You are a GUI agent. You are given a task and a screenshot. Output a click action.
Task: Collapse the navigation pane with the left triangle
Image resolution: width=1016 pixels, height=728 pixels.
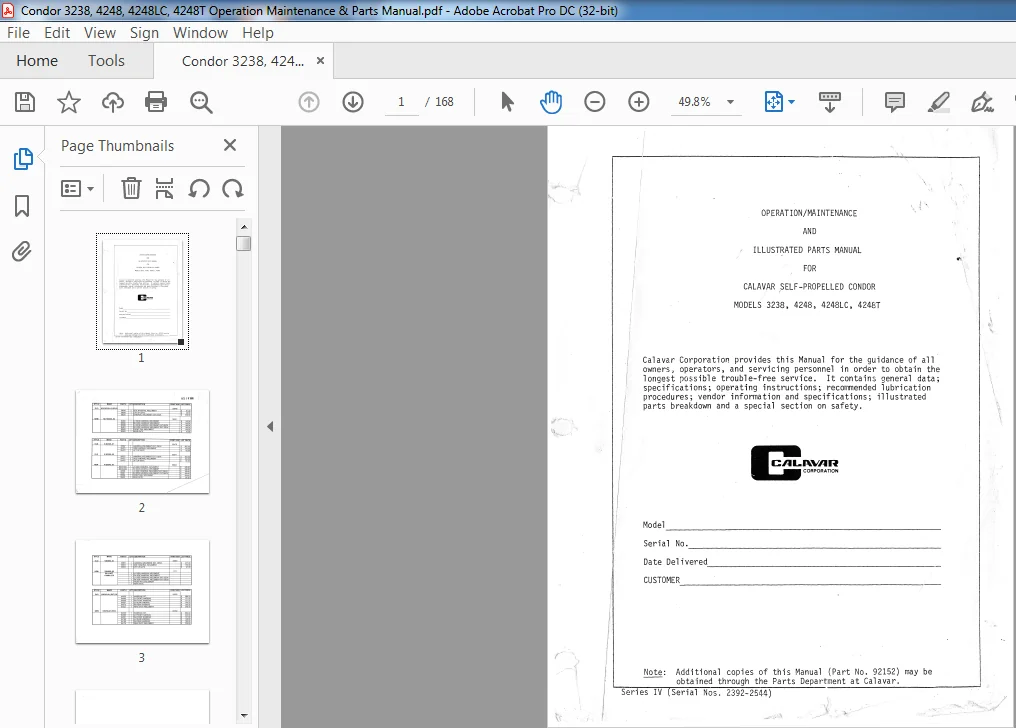(x=270, y=426)
